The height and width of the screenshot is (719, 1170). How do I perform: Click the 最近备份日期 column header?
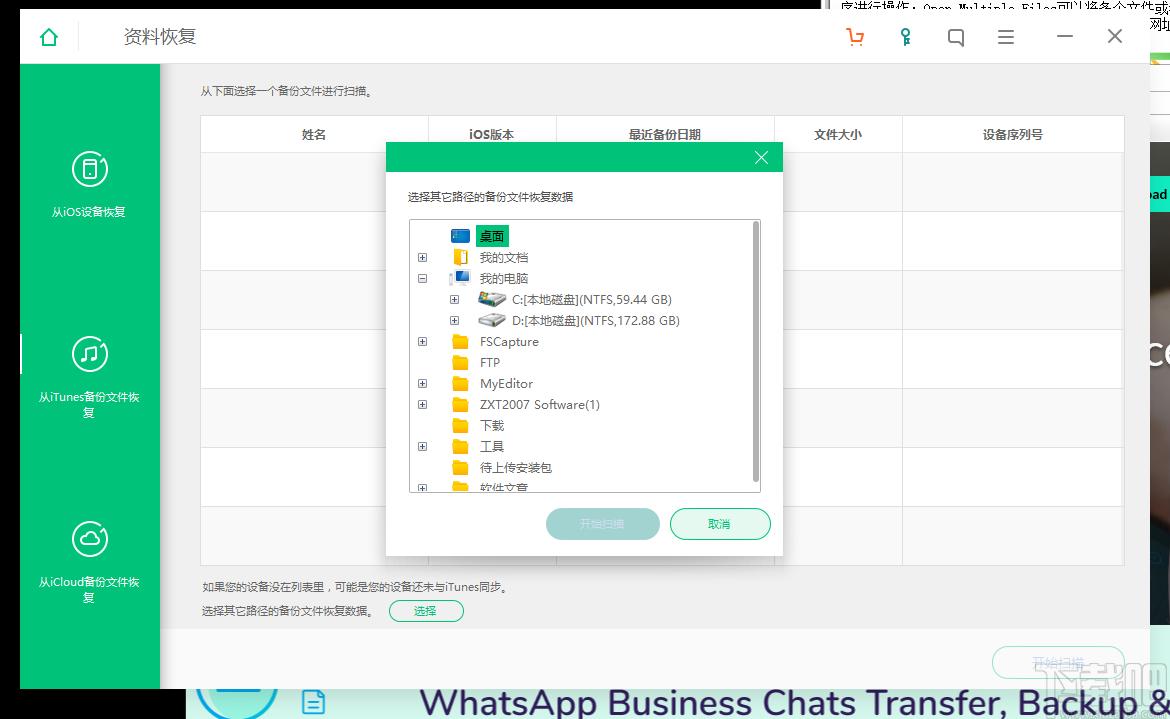pyautogui.click(x=665, y=134)
